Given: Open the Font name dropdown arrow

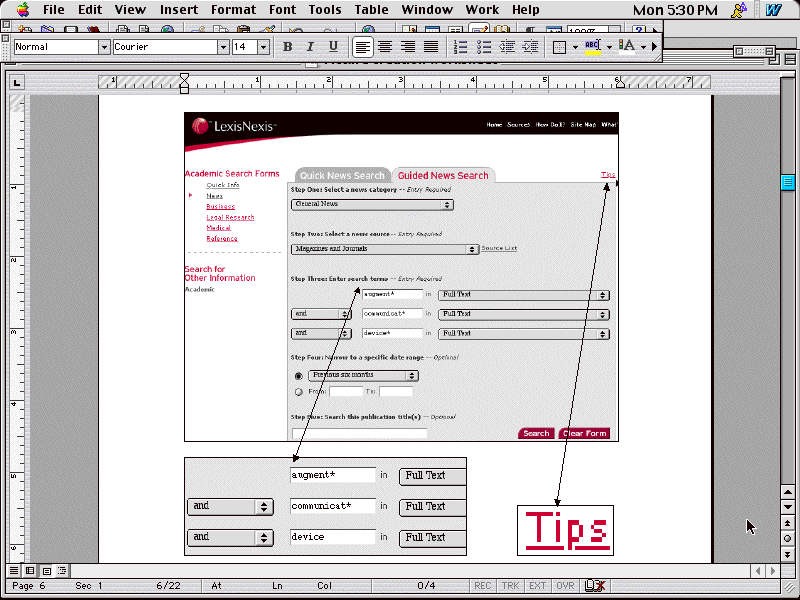Looking at the screenshot, I should click(x=223, y=47).
